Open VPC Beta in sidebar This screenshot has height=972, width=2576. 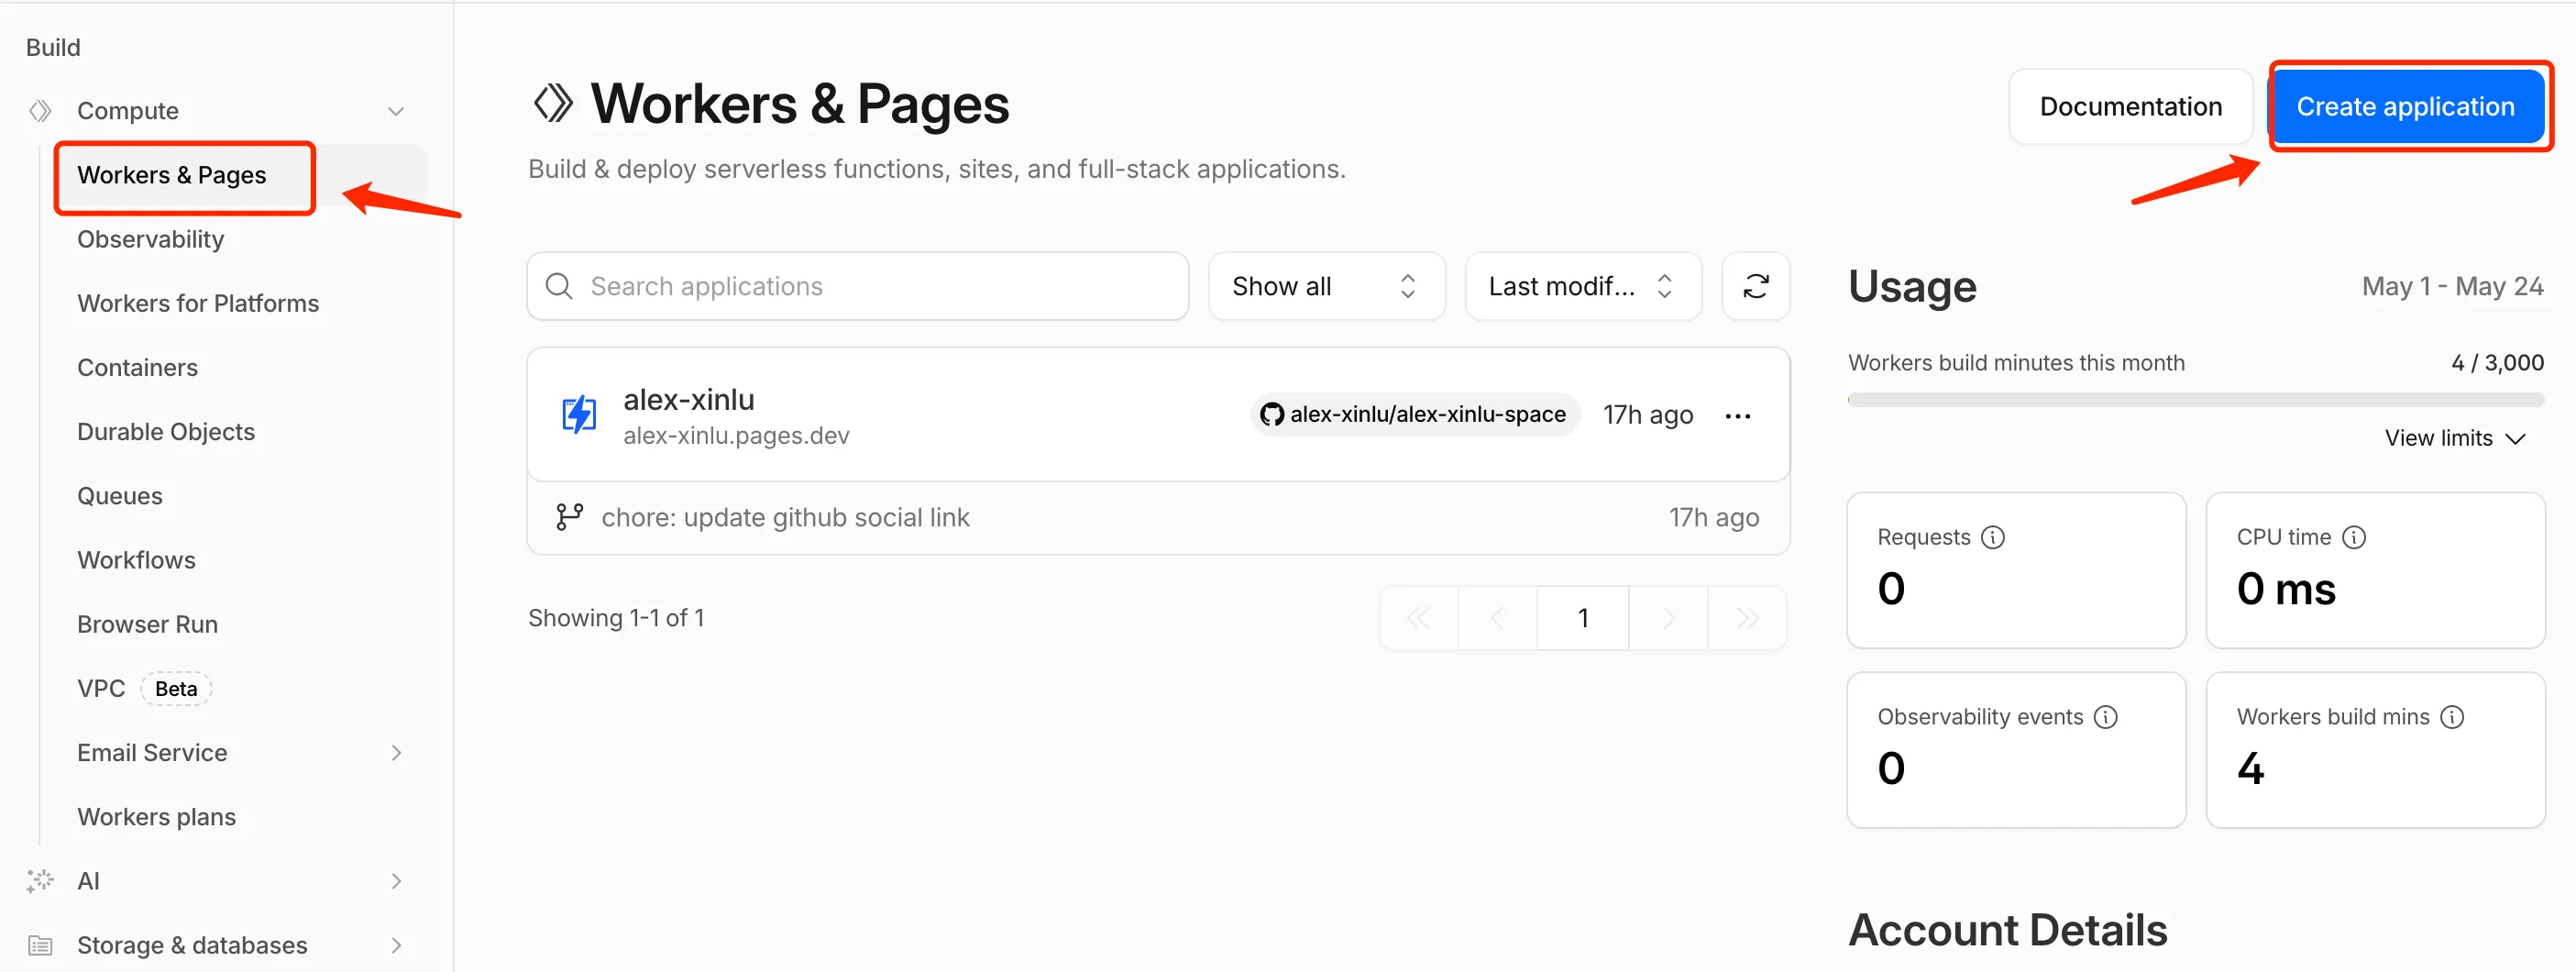click(144, 688)
